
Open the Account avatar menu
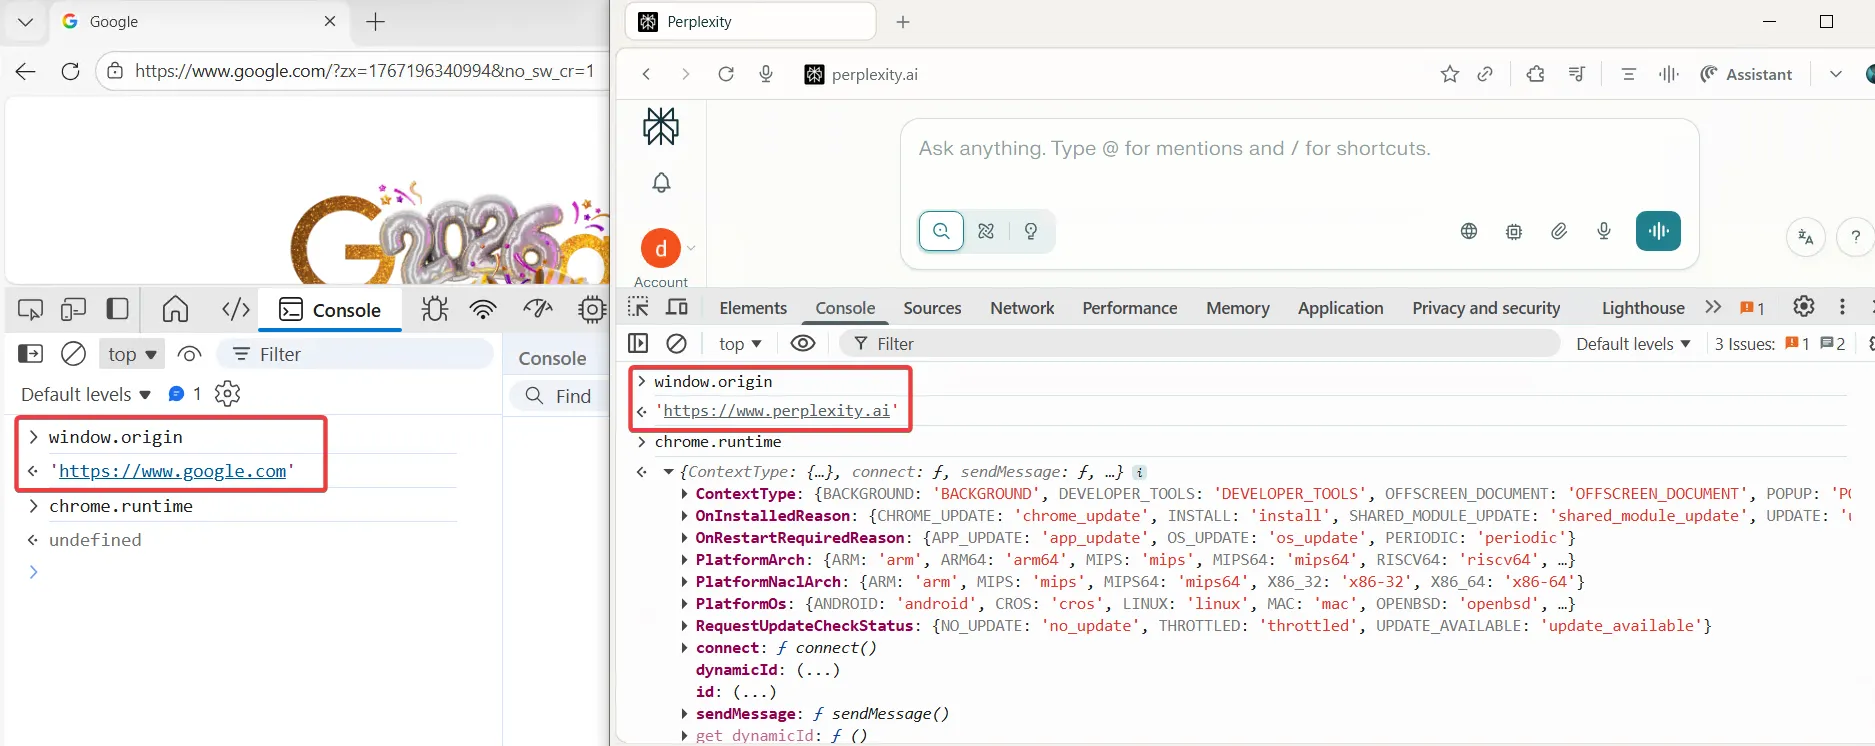[661, 248]
